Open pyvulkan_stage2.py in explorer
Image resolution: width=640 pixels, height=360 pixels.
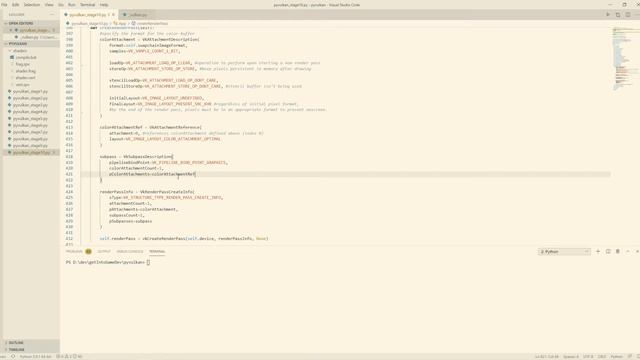[30, 98]
